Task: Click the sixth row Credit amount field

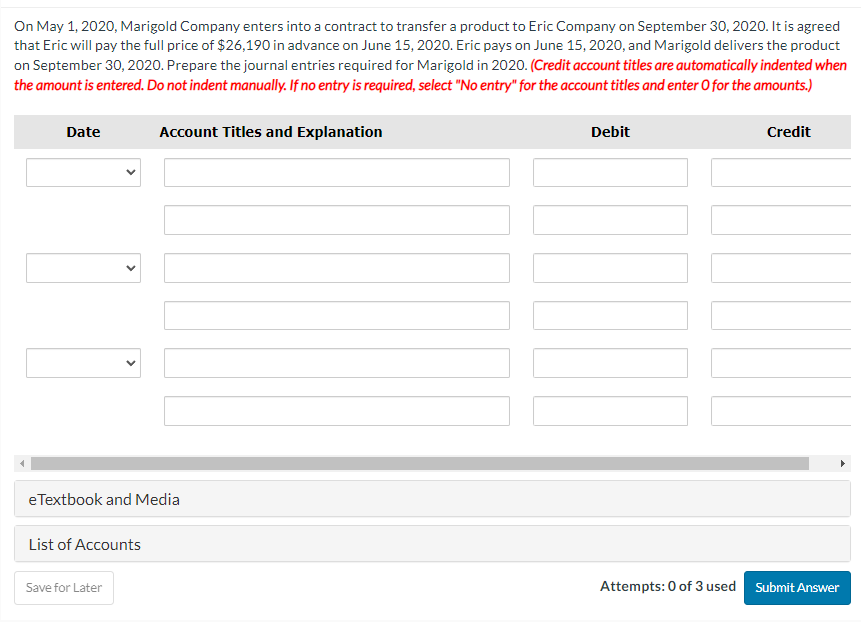Action: (x=781, y=411)
